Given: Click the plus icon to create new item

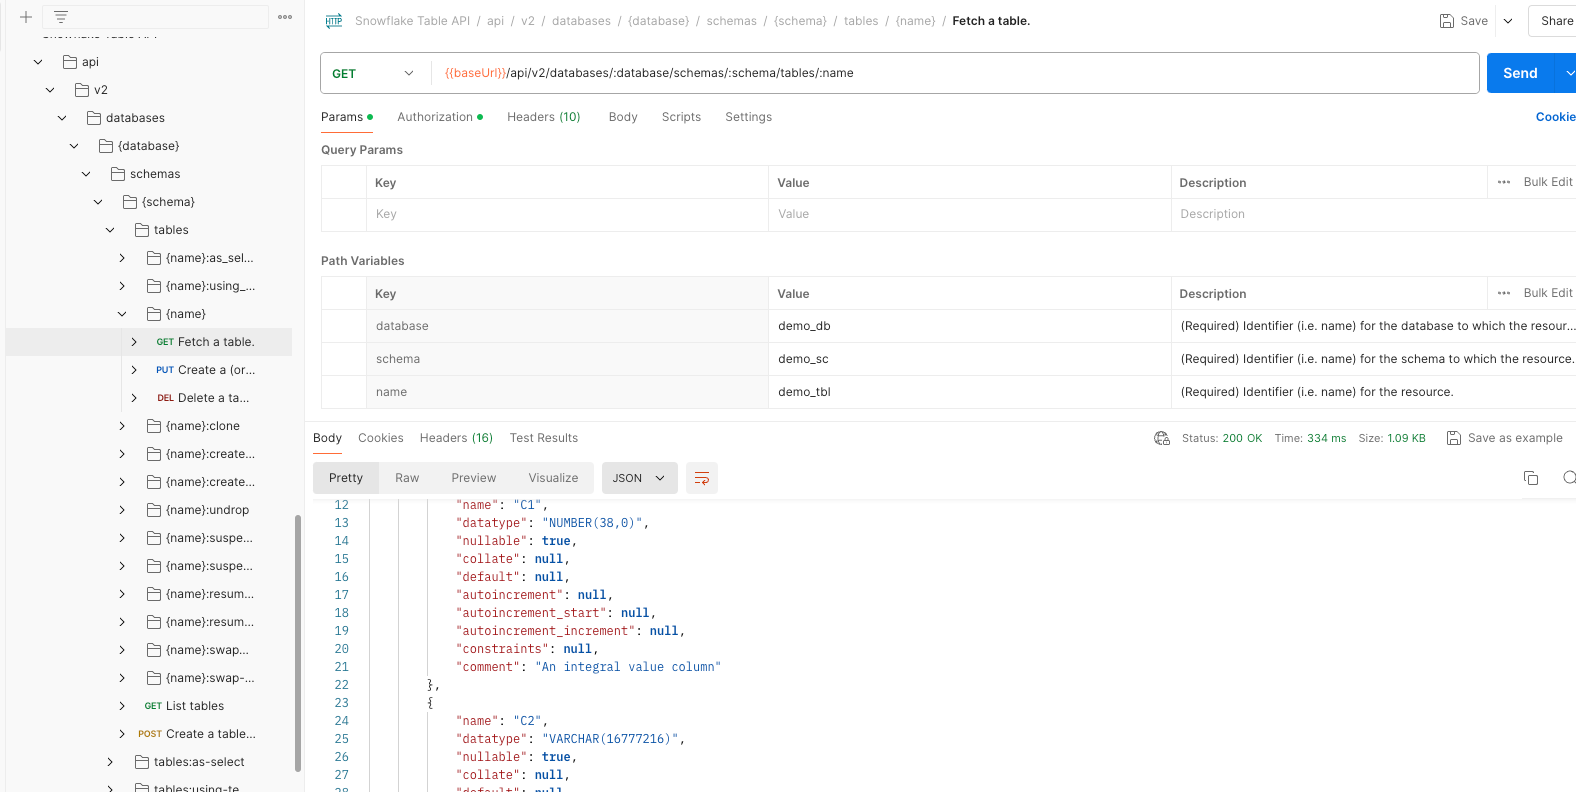Looking at the screenshot, I should tap(26, 17).
